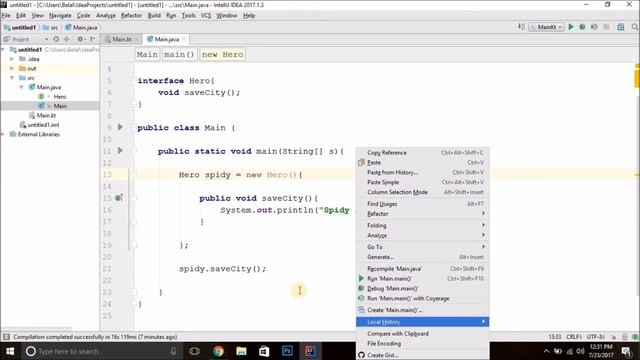Collapse the src folder
640x360 pixels.
pos(12,78)
